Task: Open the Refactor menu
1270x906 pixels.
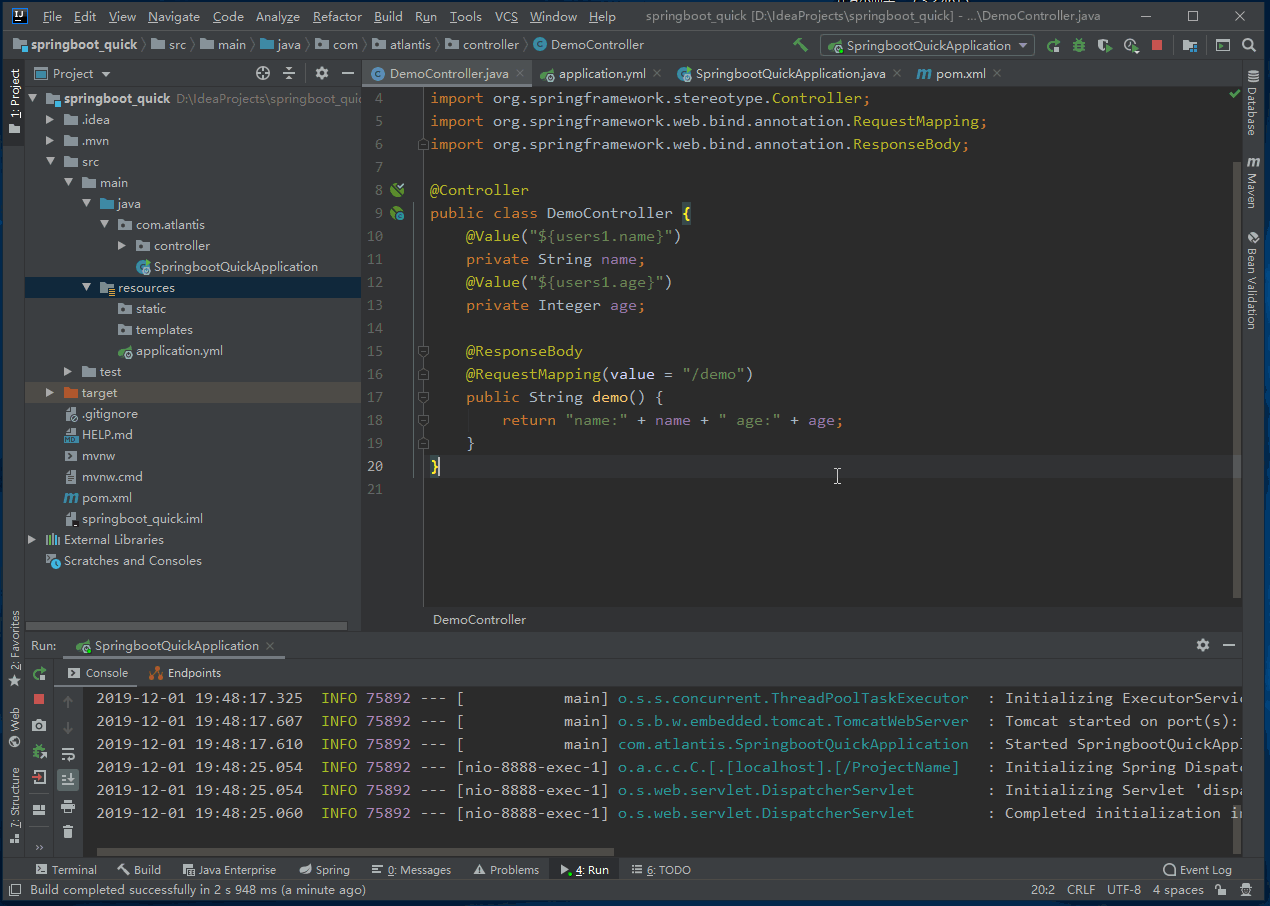Action: [x=337, y=17]
